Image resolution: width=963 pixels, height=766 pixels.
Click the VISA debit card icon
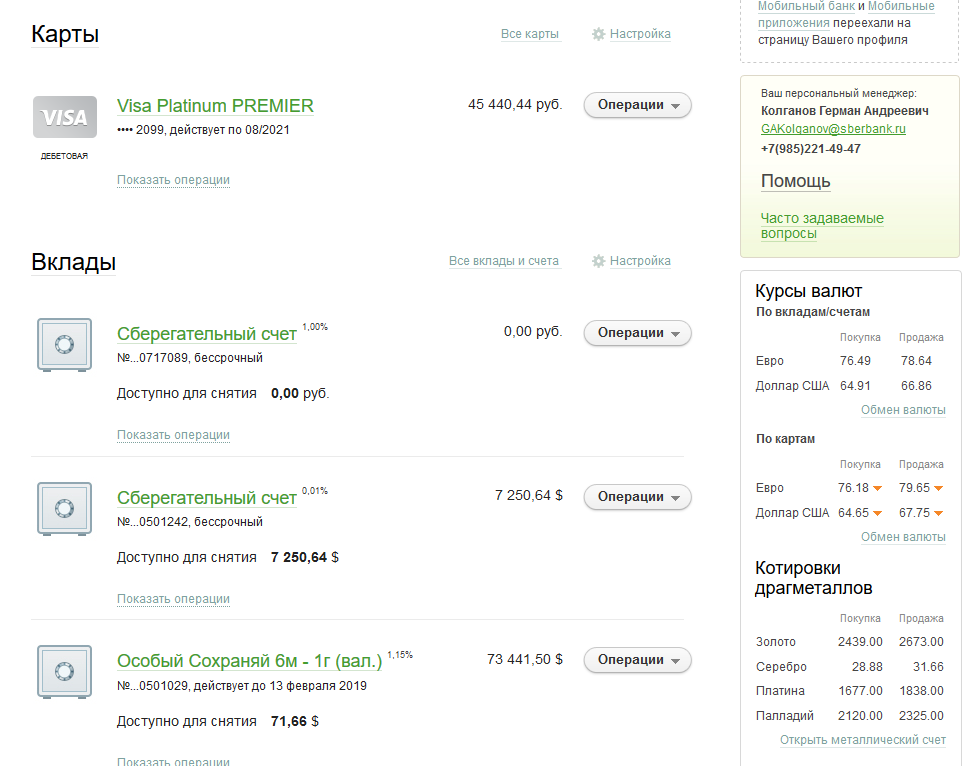tap(64, 117)
